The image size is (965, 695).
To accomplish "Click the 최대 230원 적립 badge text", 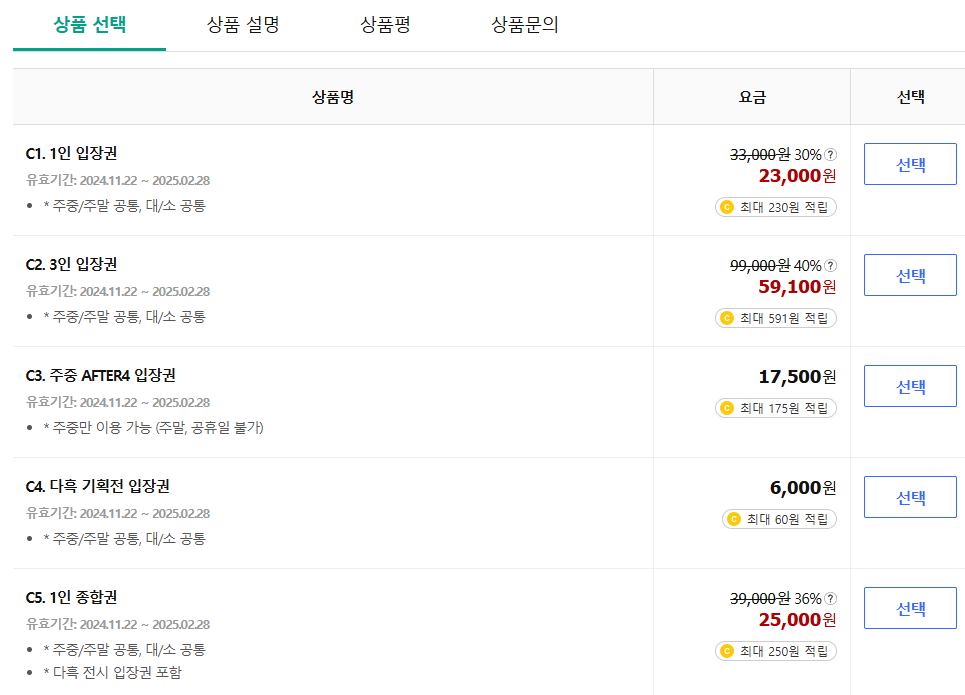I will [784, 207].
